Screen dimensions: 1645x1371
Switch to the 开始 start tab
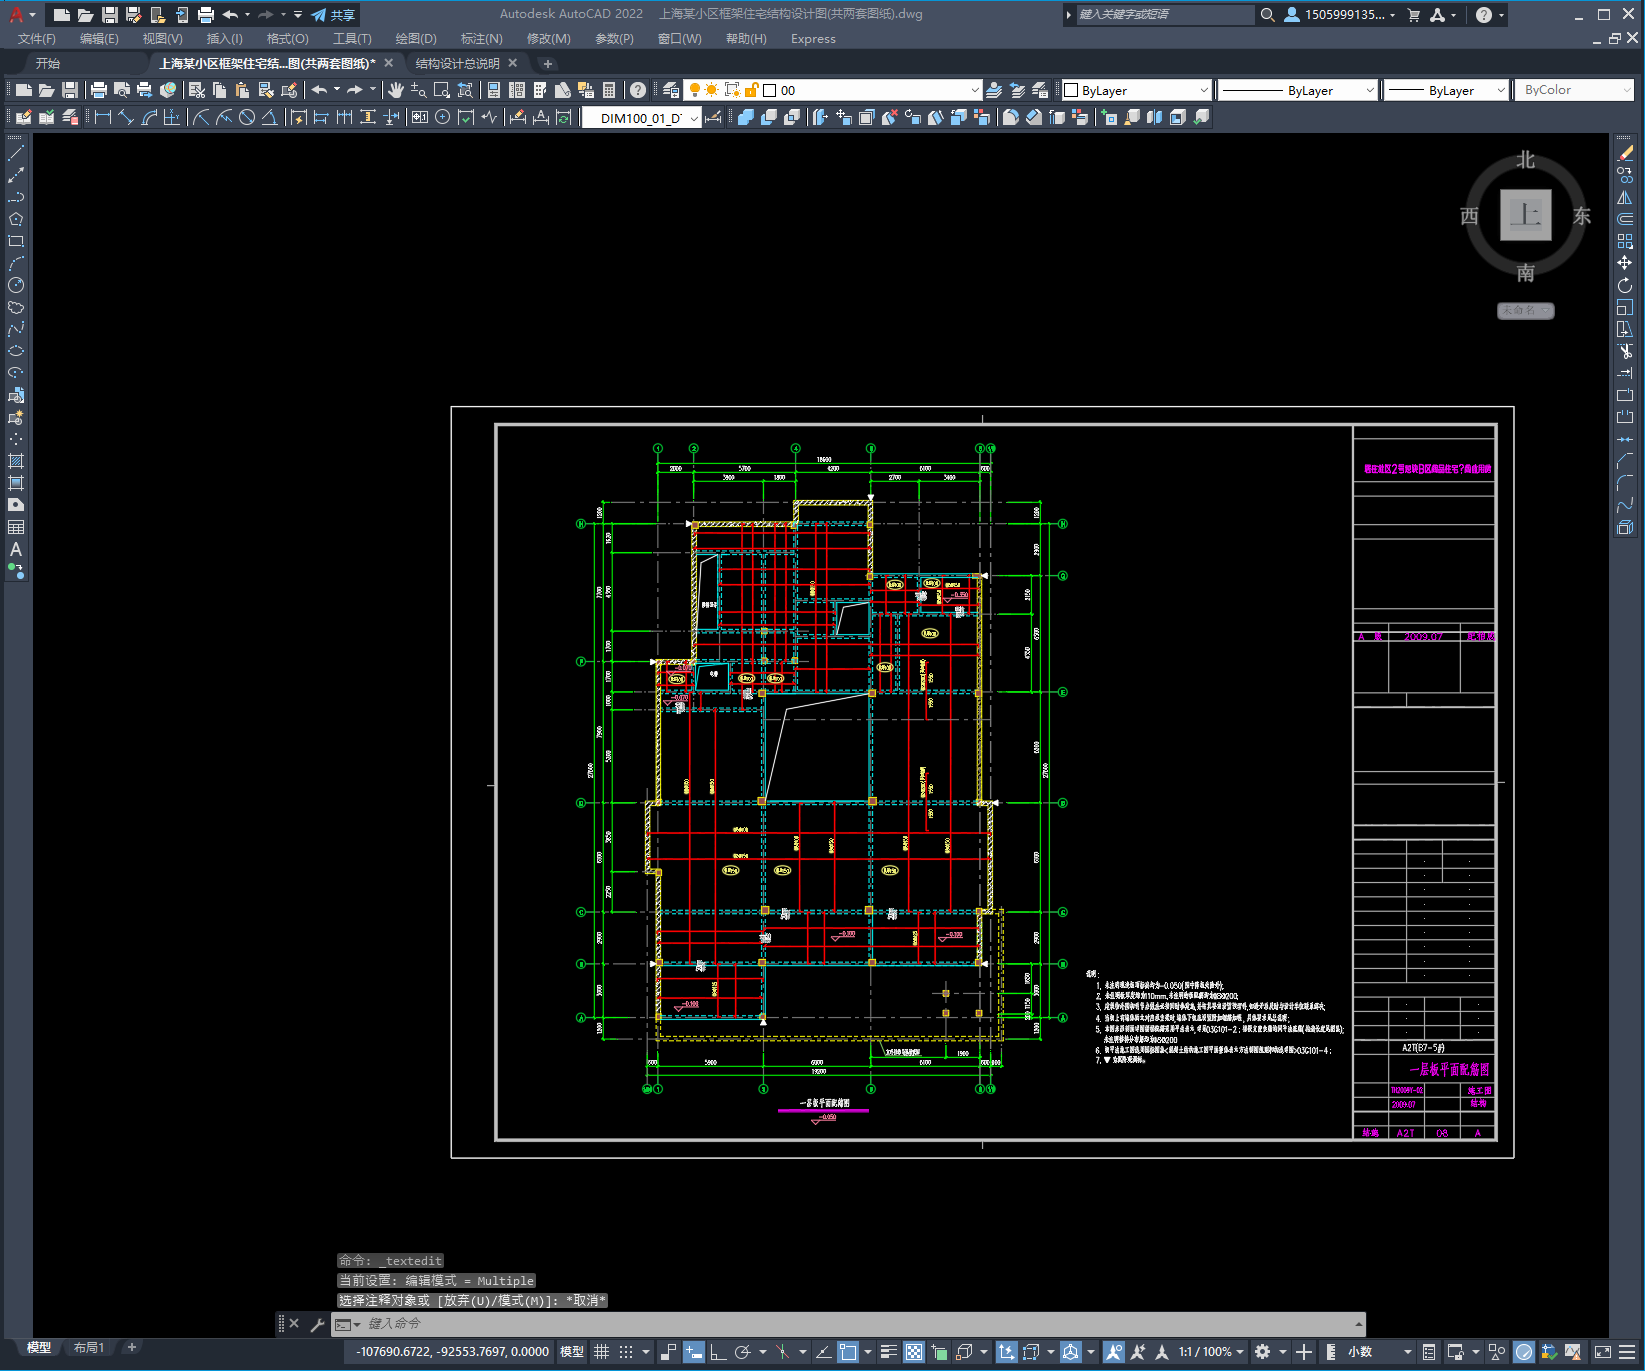point(48,63)
